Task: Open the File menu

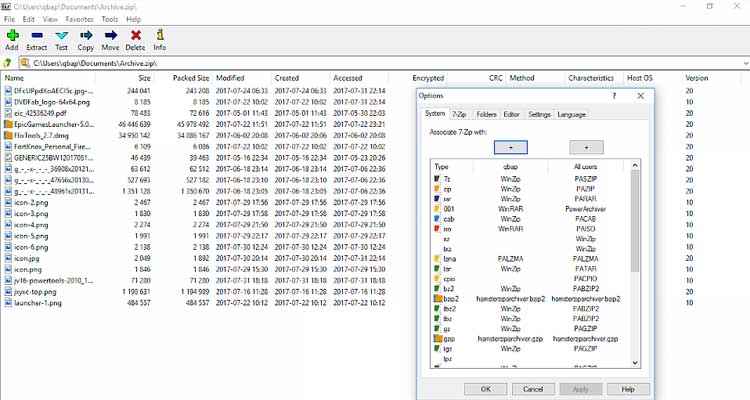Action: click(10, 19)
